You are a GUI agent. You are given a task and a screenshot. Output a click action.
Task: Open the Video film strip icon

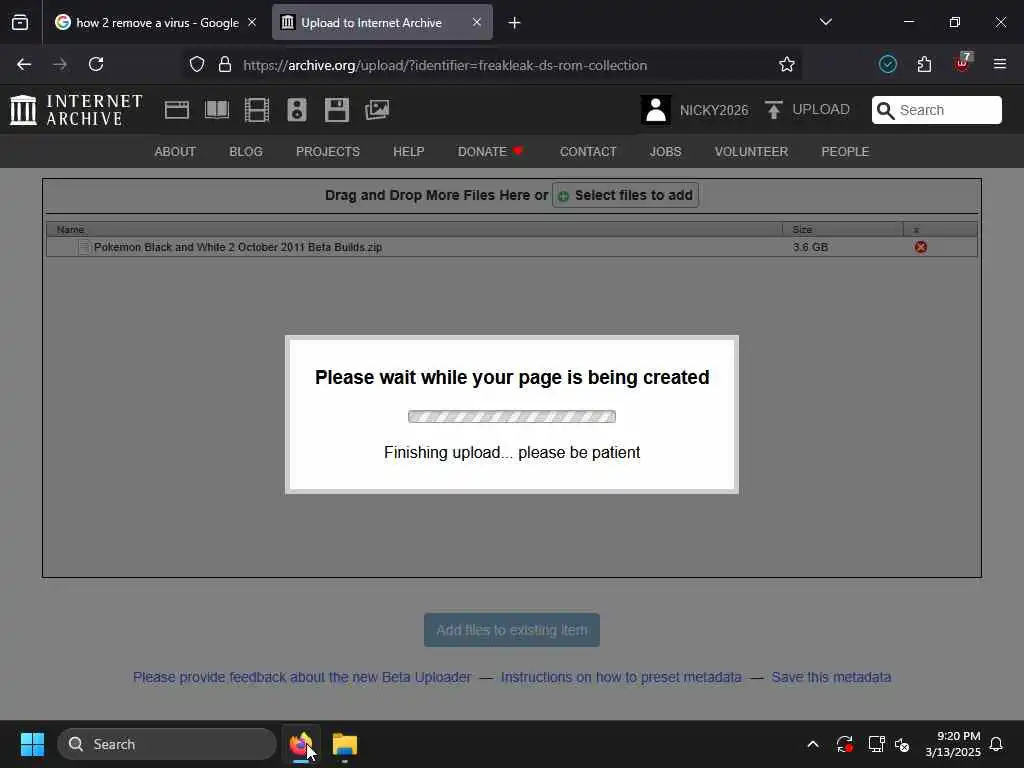tap(257, 110)
